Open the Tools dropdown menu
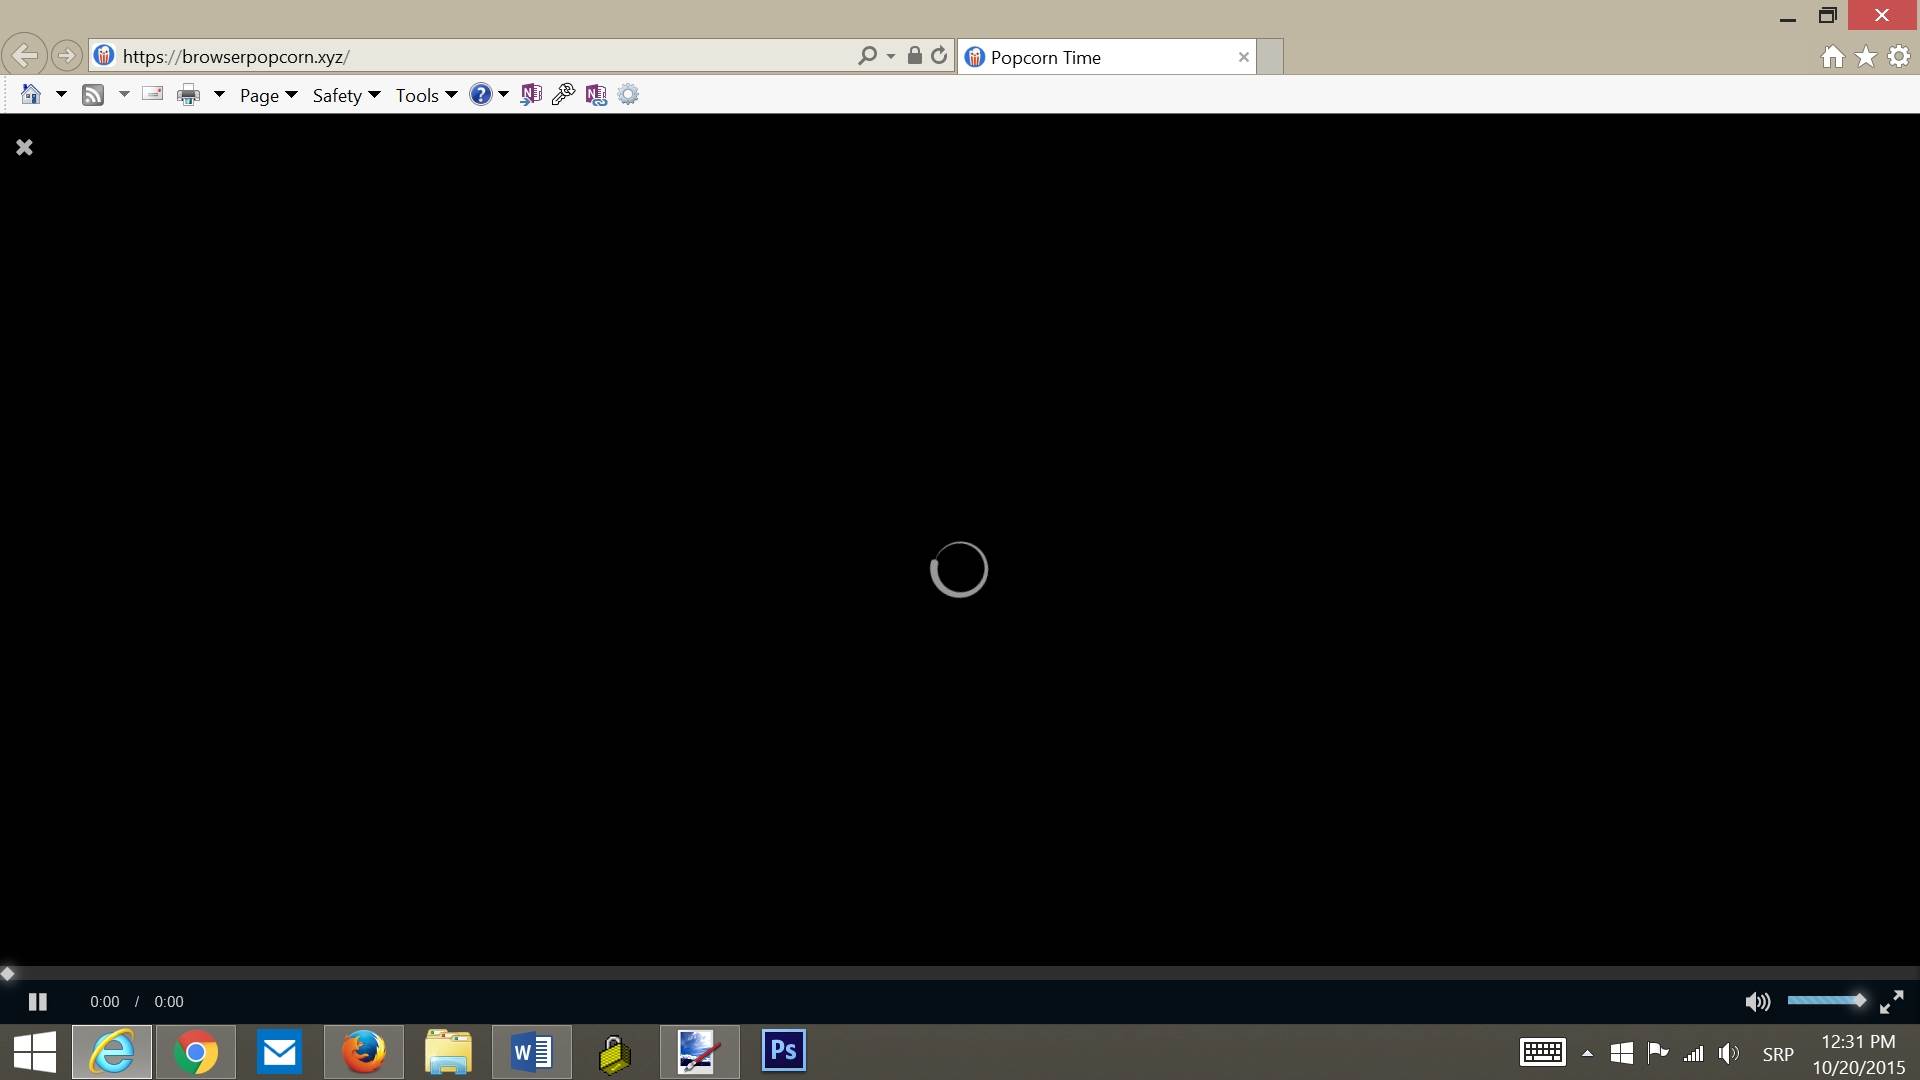Image resolution: width=1920 pixels, height=1080 pixels. [425, 94]
